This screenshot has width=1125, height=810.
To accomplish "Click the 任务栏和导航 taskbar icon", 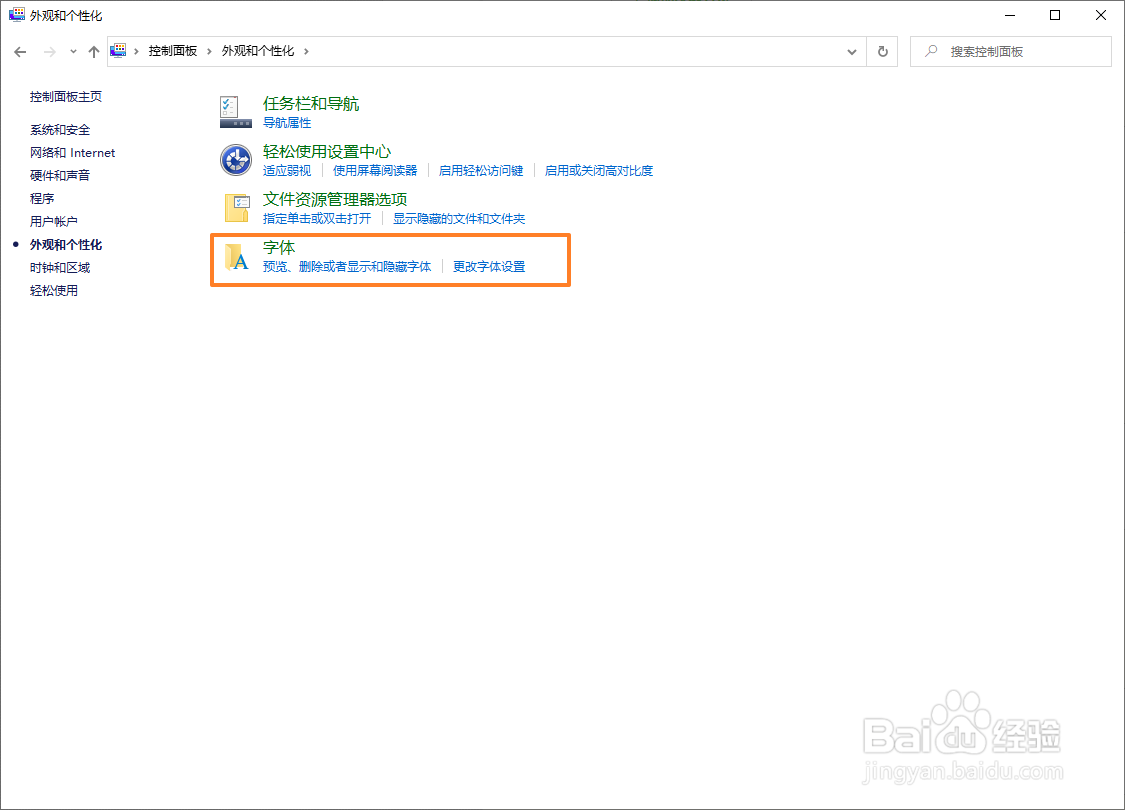I will click(235, 111).
